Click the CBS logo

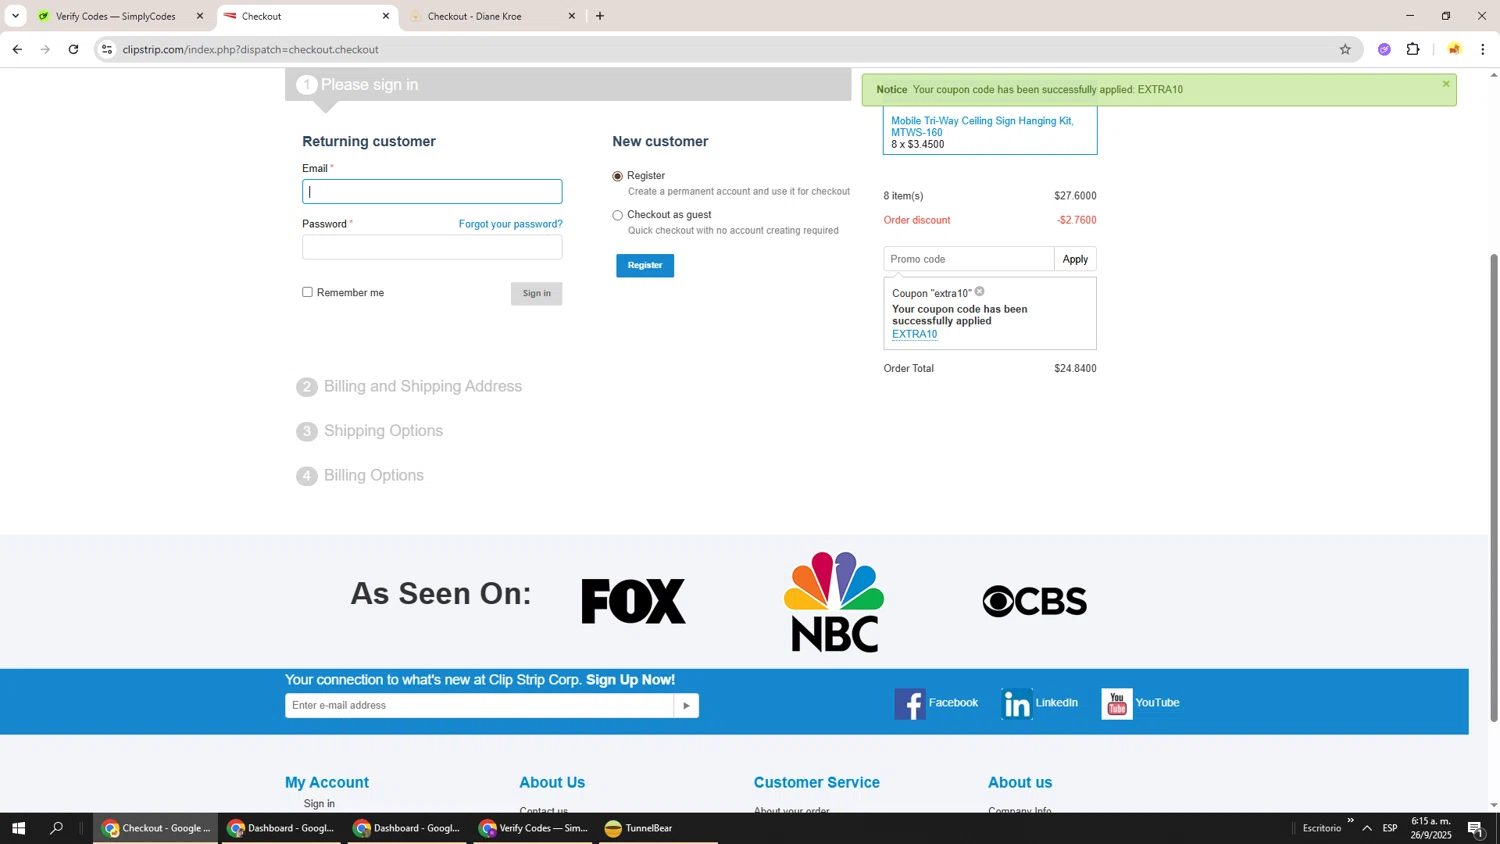[1035, 601]
